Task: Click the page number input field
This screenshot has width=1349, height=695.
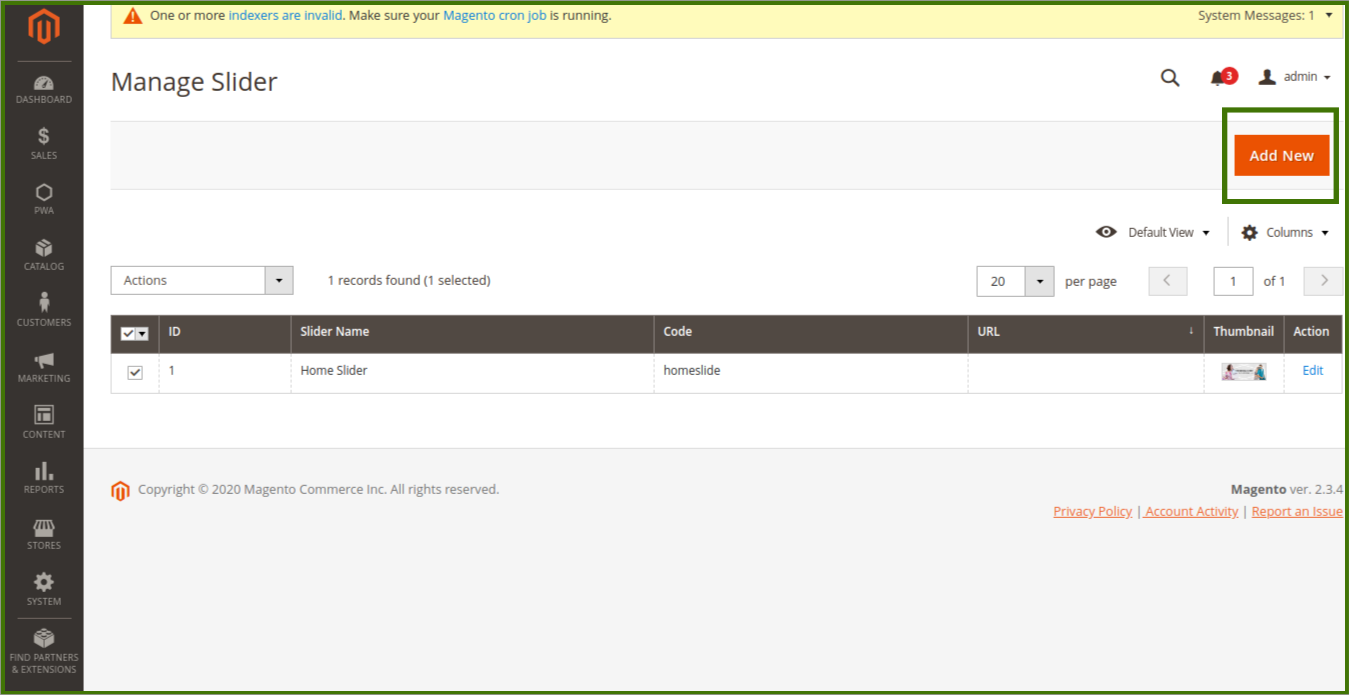Action: (x=1233, y=282)
